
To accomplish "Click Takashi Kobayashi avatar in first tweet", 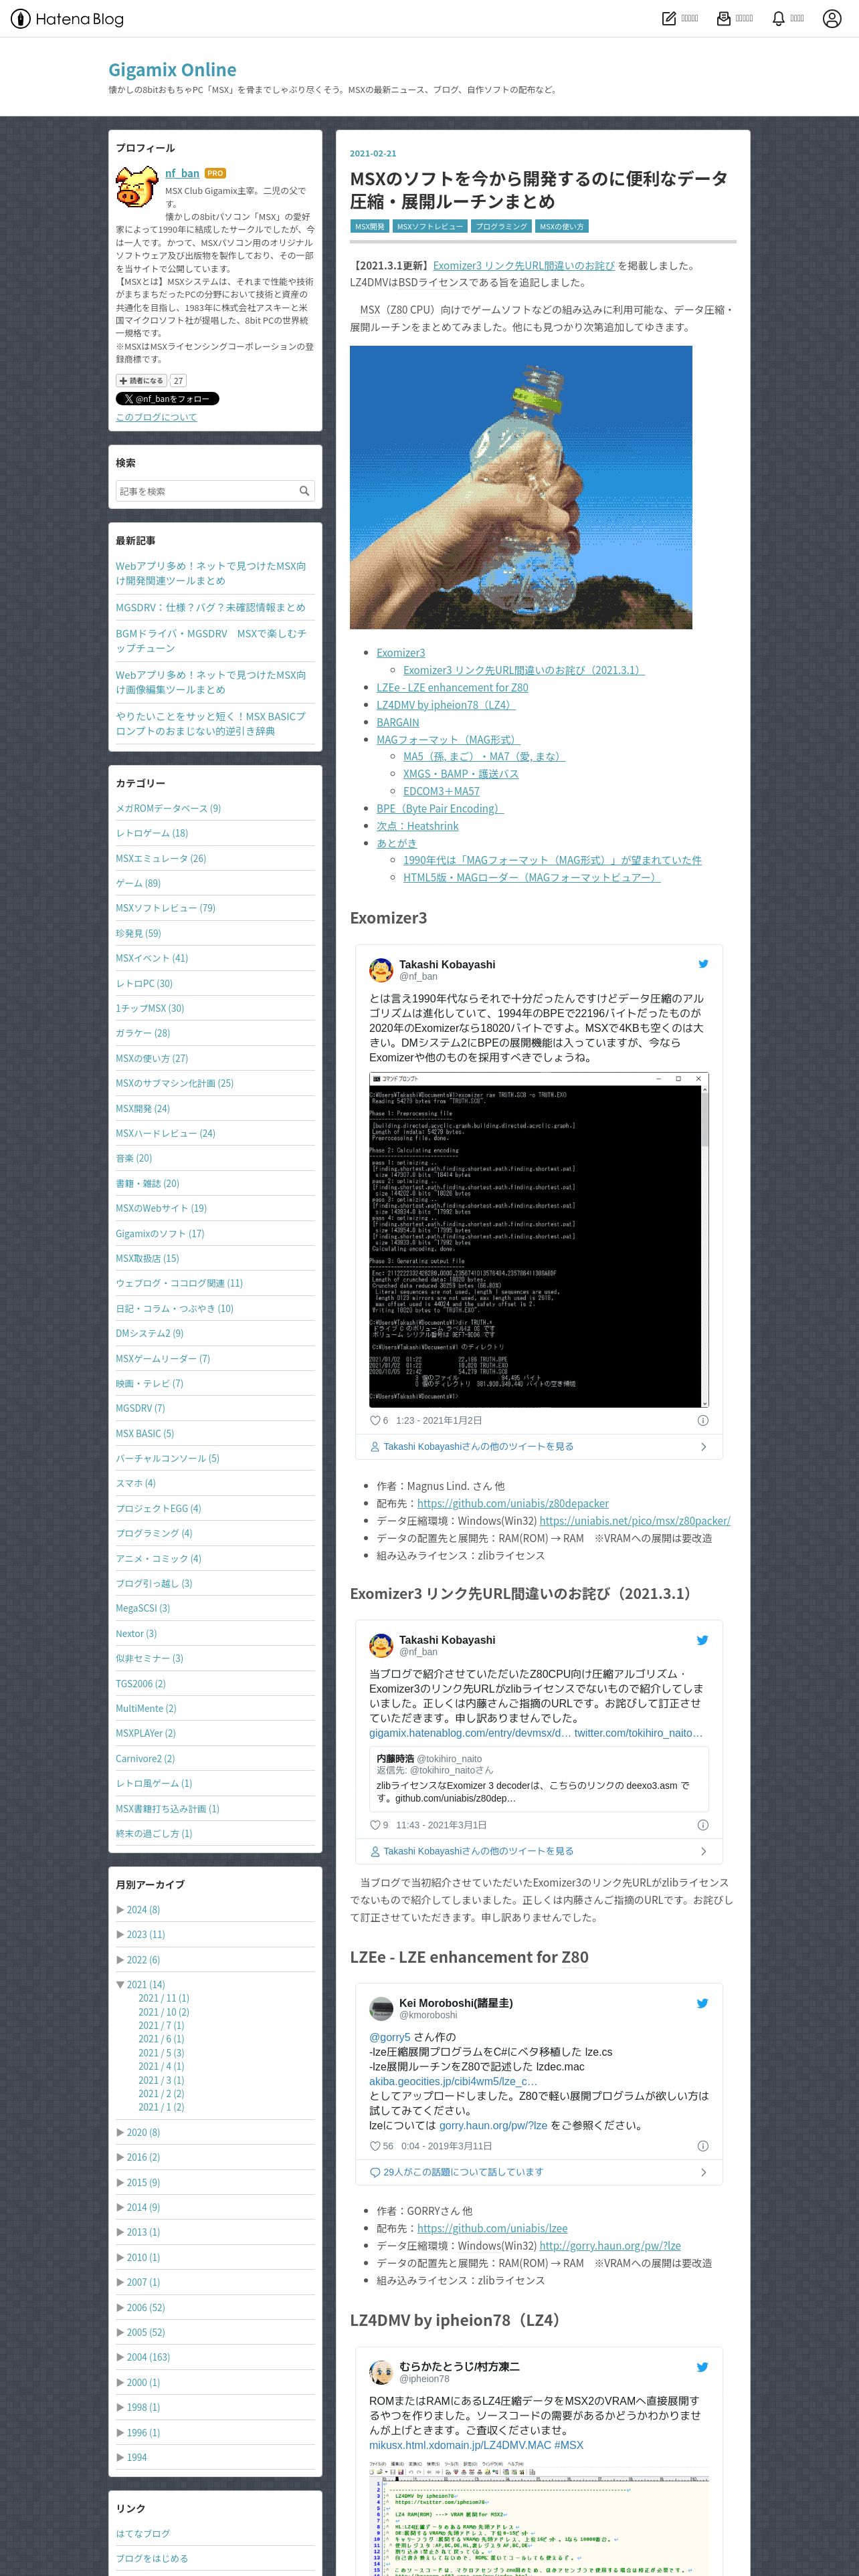I will click(381, 970).
